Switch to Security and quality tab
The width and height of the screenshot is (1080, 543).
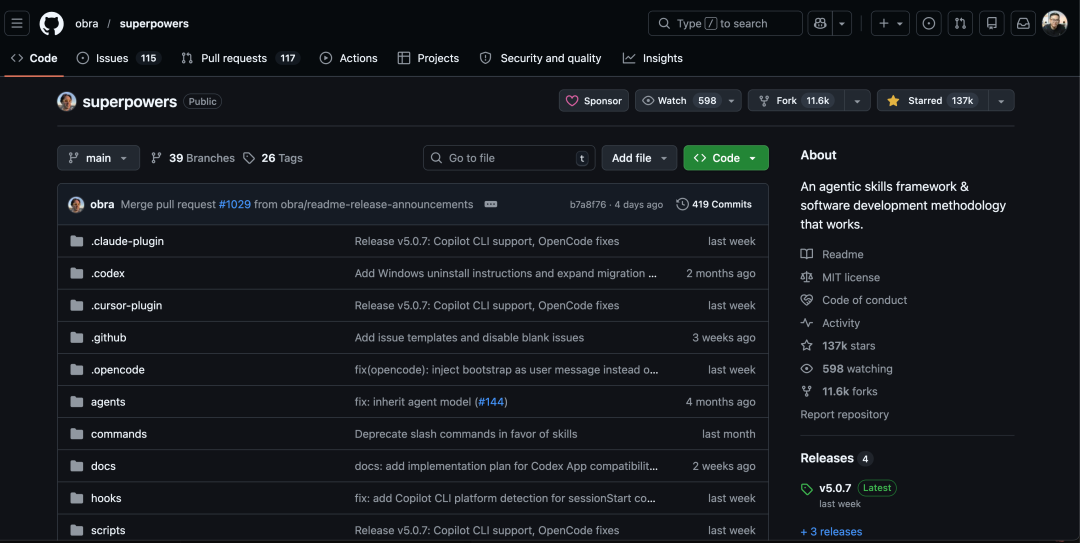click(541, 59)
